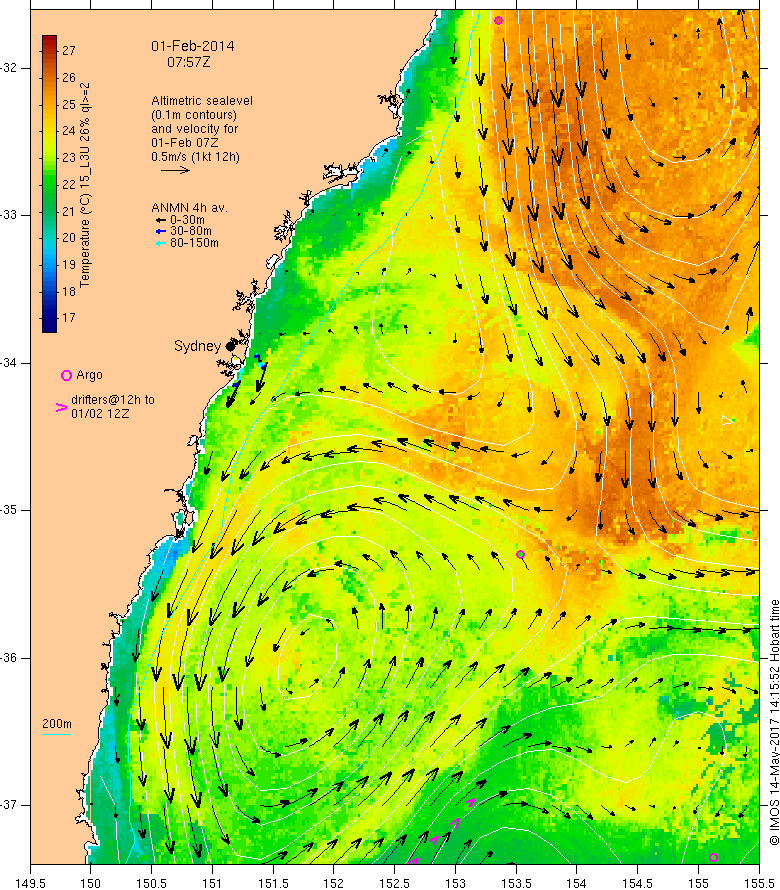Screen dimensions: 780x890
Task: Click the Argo marker at the top edge
Action: tap(498, 20)
